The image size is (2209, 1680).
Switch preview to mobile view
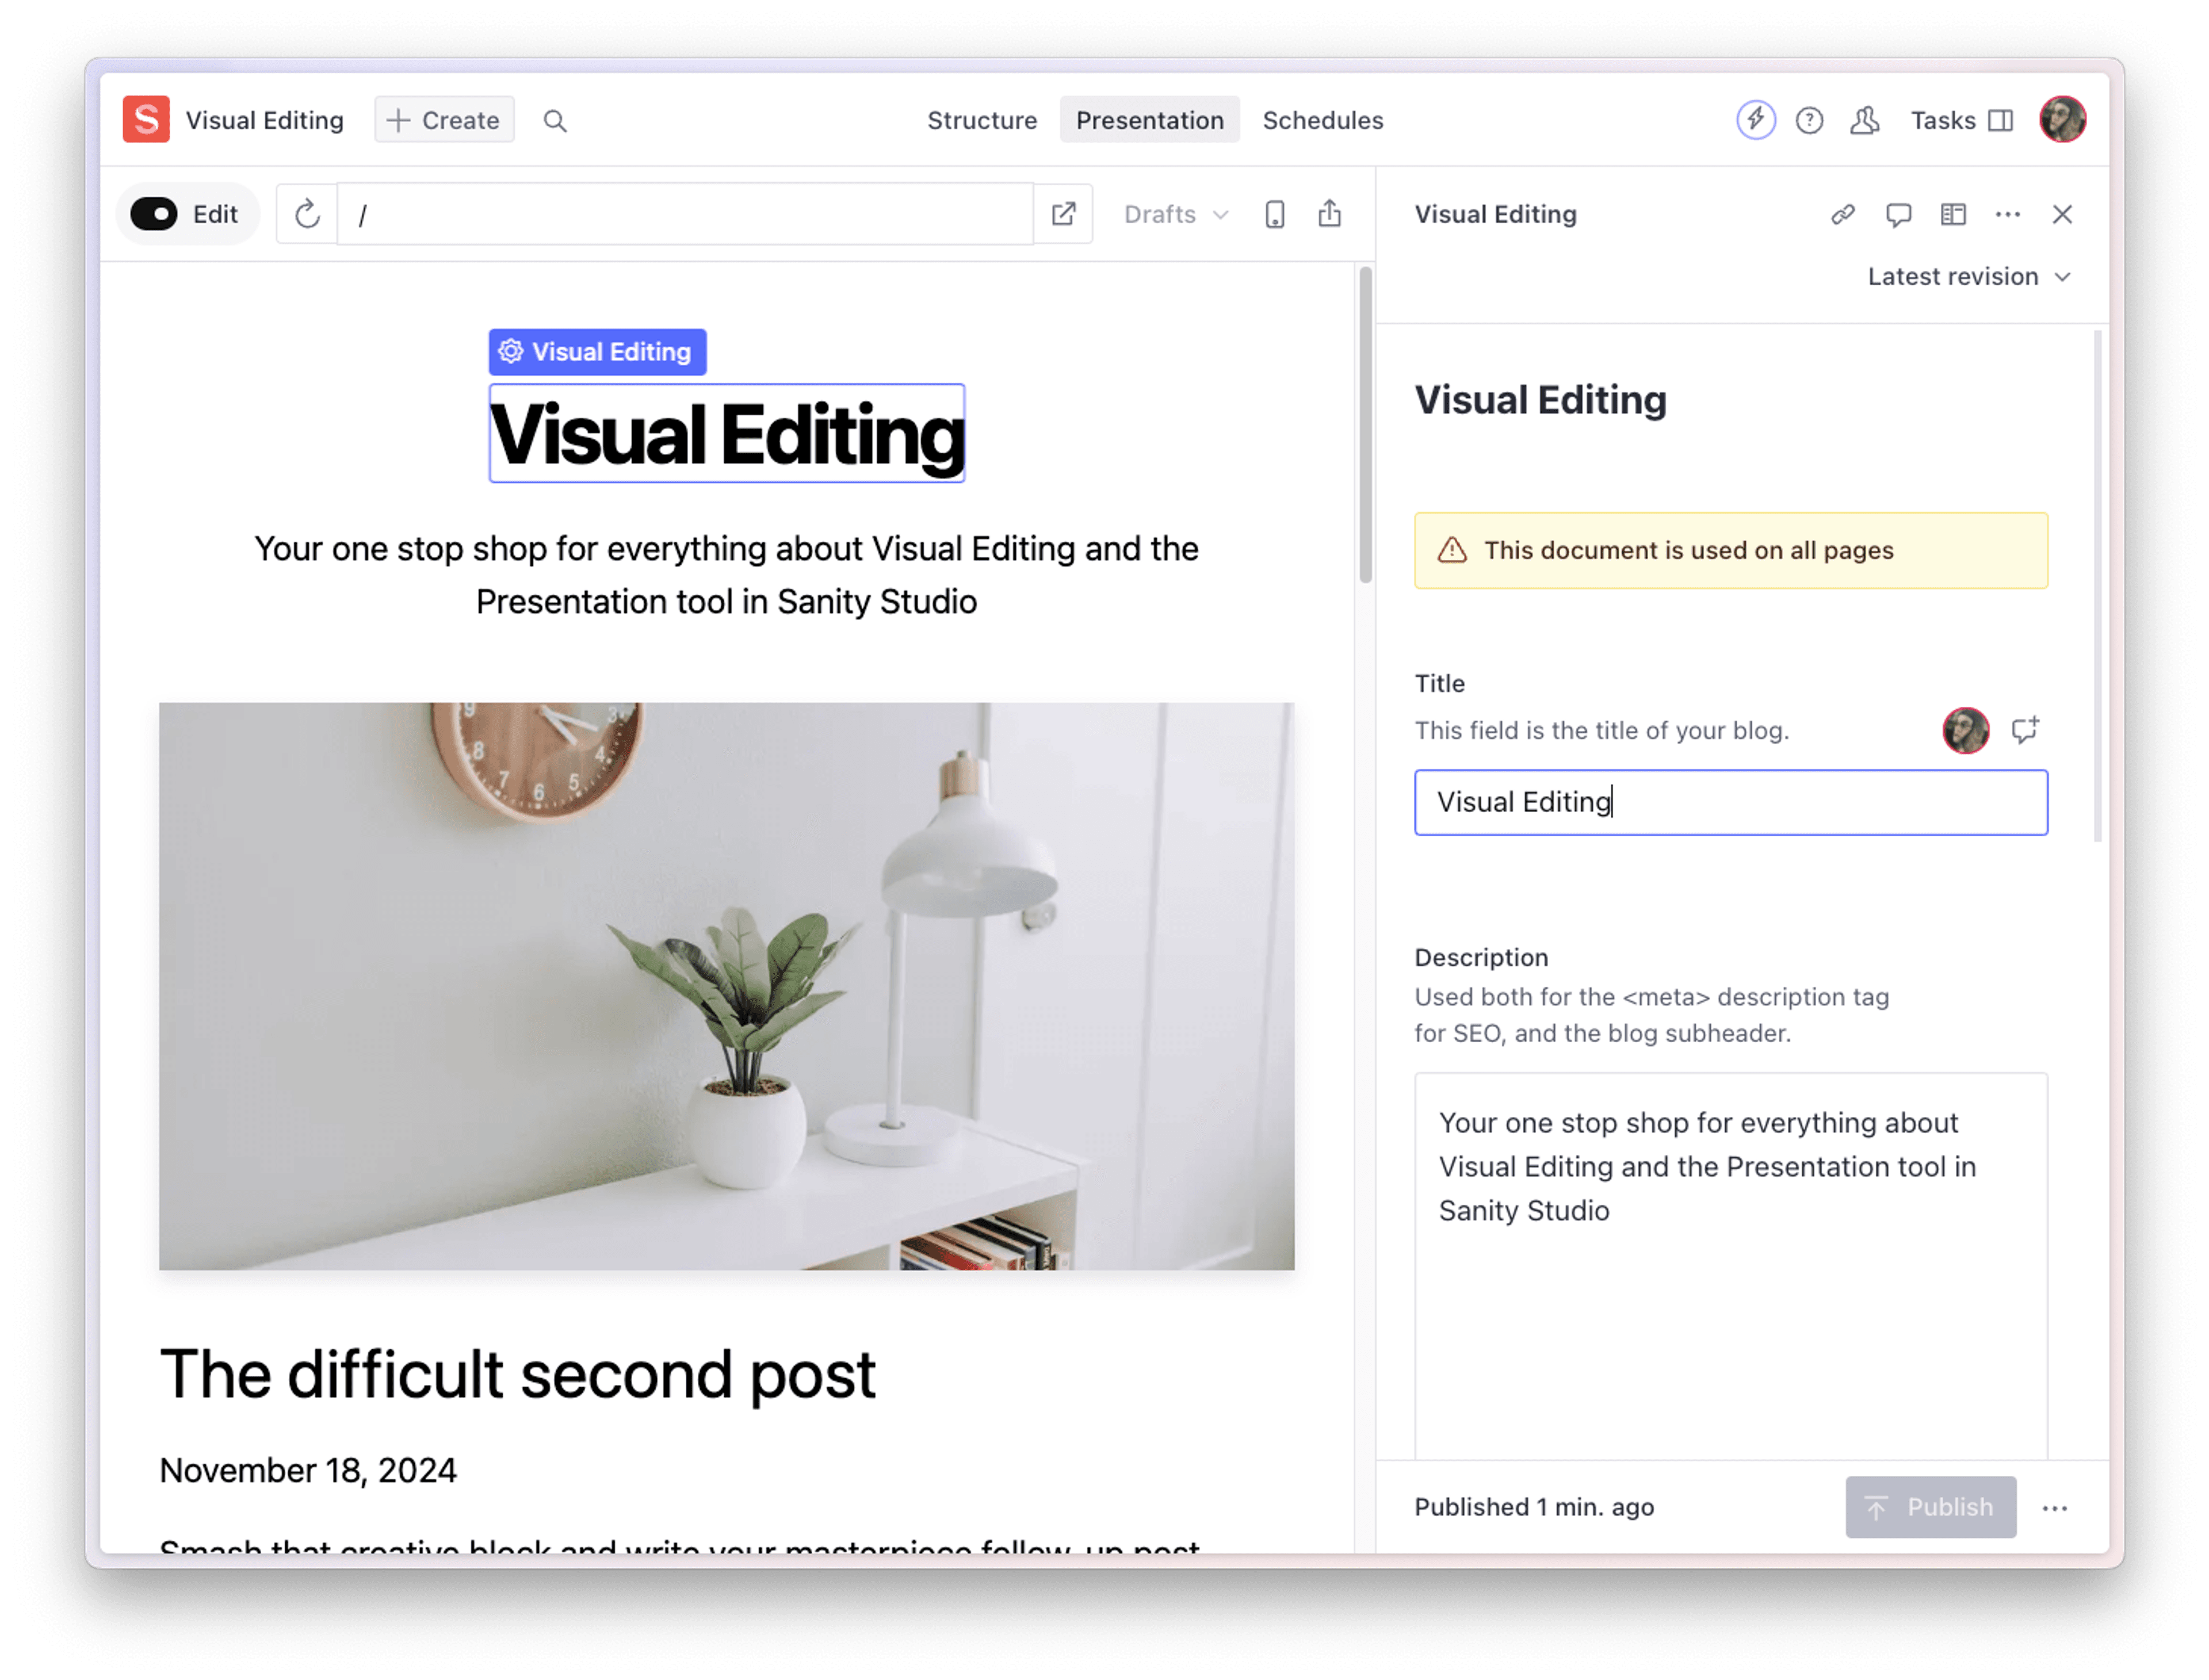tap(1274, 213)
